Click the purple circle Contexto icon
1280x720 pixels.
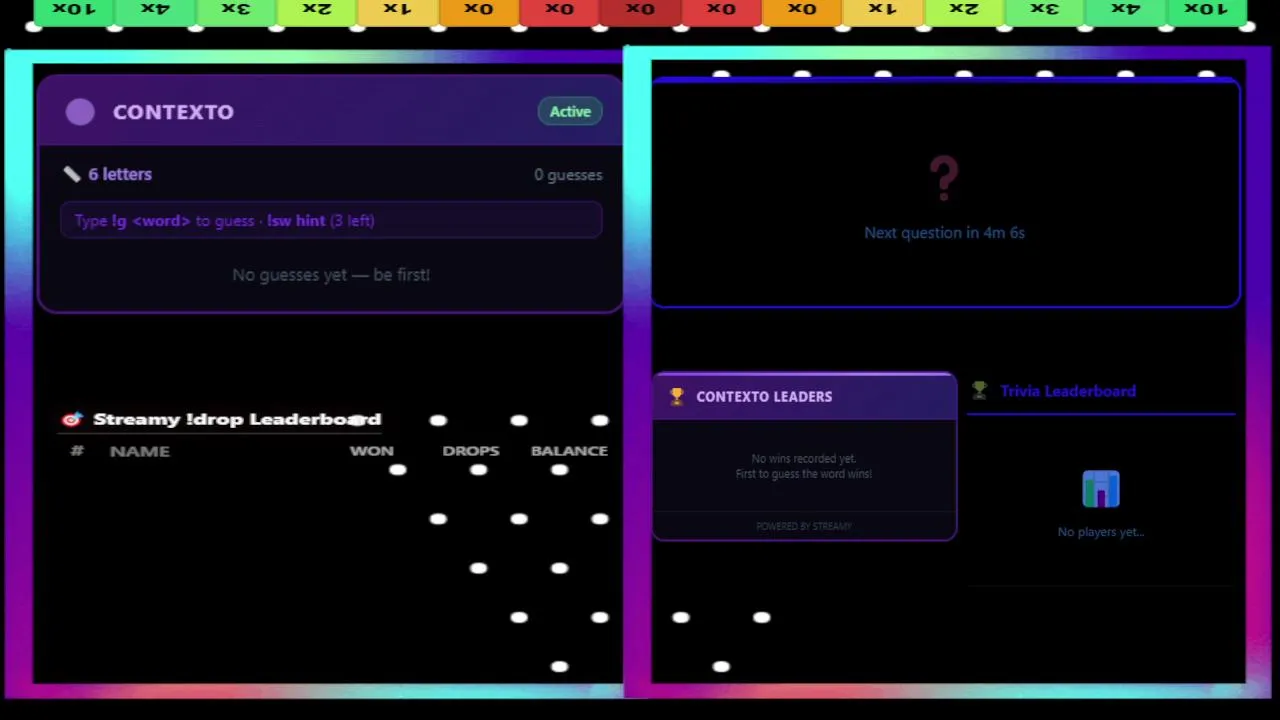pos(80,112)
